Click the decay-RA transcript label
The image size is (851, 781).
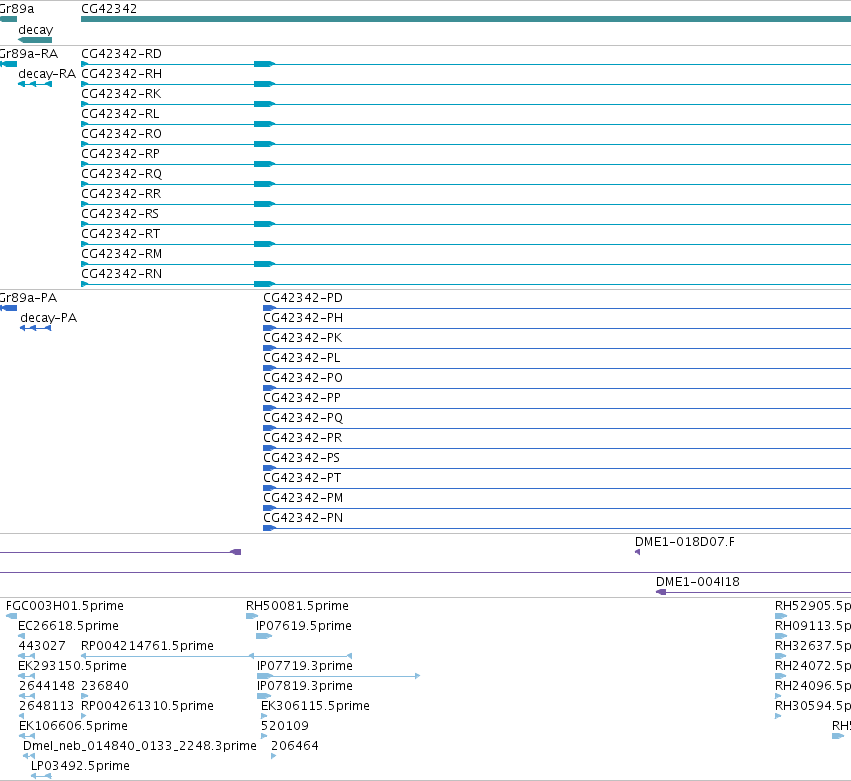[x=47, y=74]
